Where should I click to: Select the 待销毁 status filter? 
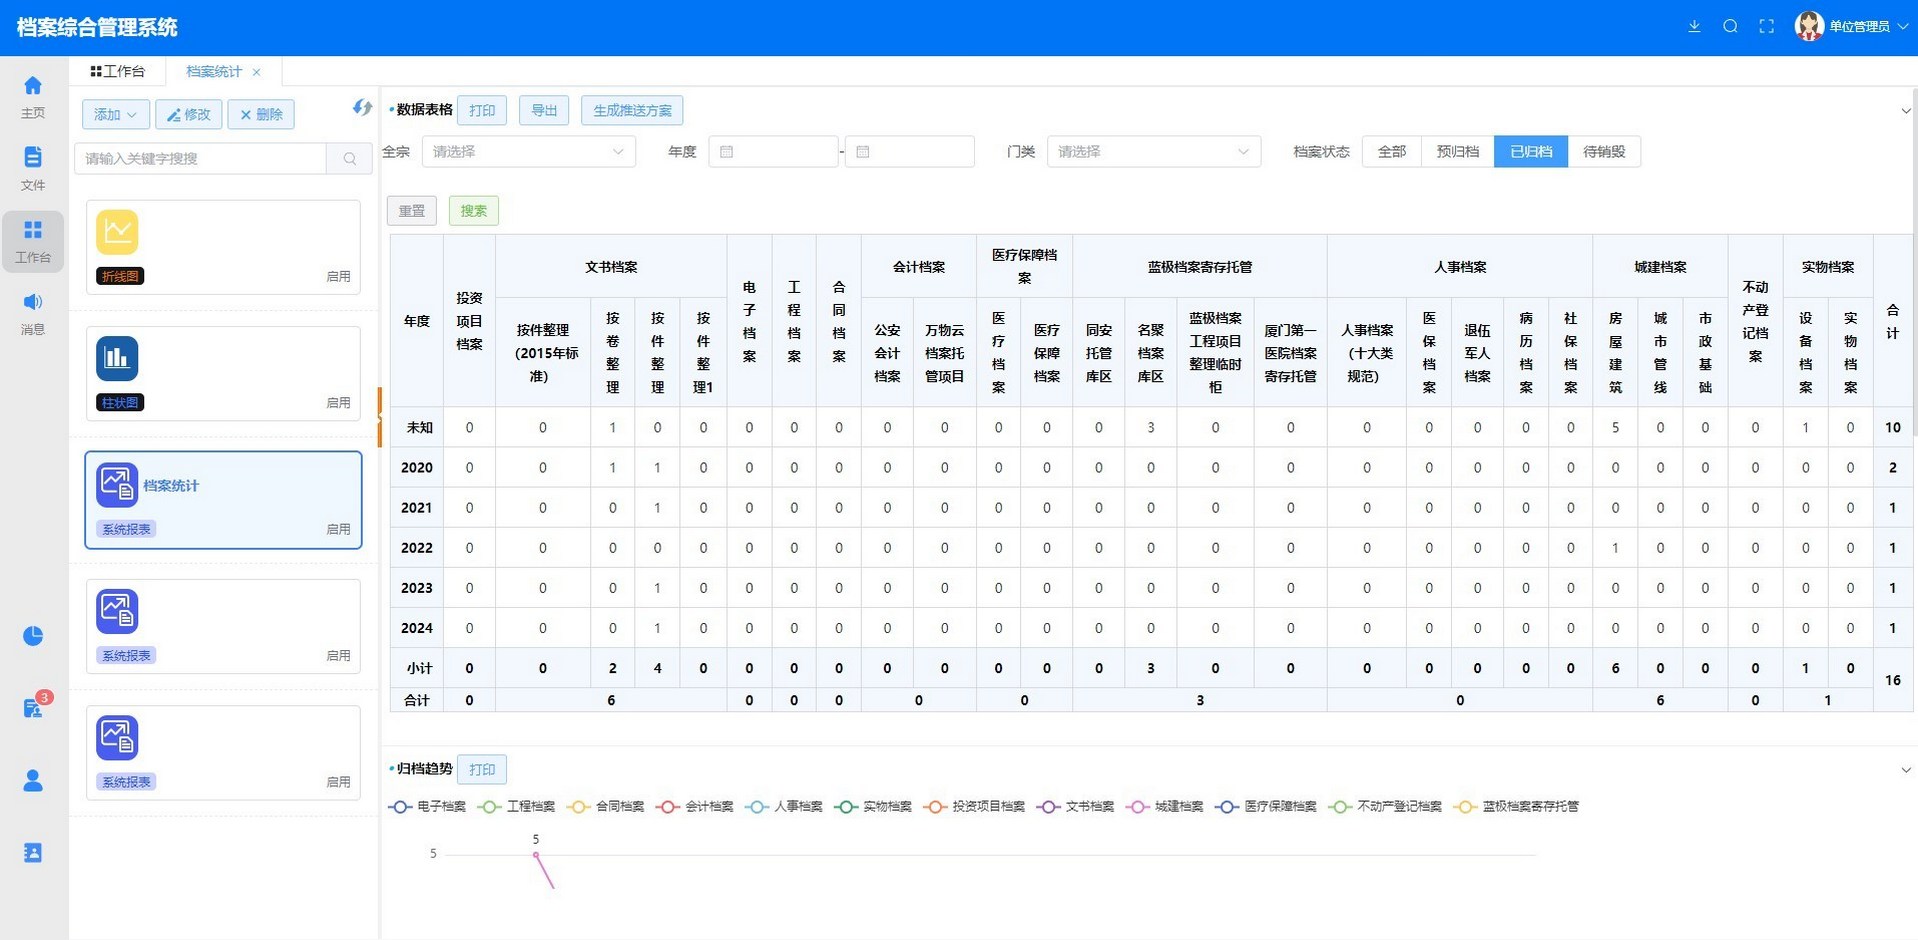(x=1604, y=152)
